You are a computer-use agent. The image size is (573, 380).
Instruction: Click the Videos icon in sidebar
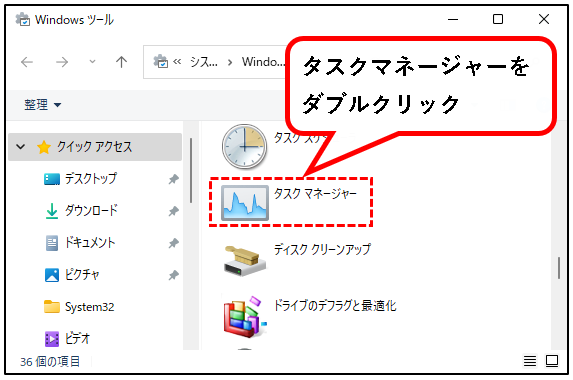52,339
